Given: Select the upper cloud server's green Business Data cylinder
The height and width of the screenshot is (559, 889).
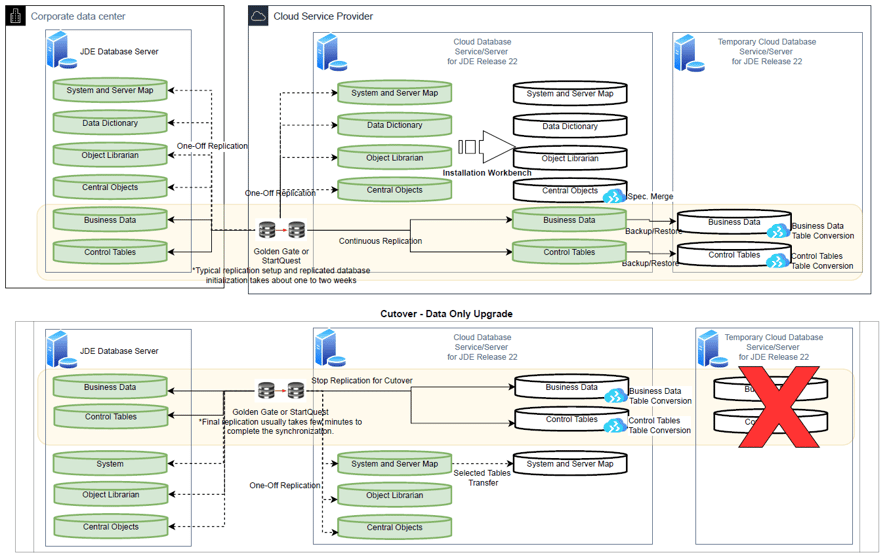Looking at the screenshot, I should pos(569,220).
